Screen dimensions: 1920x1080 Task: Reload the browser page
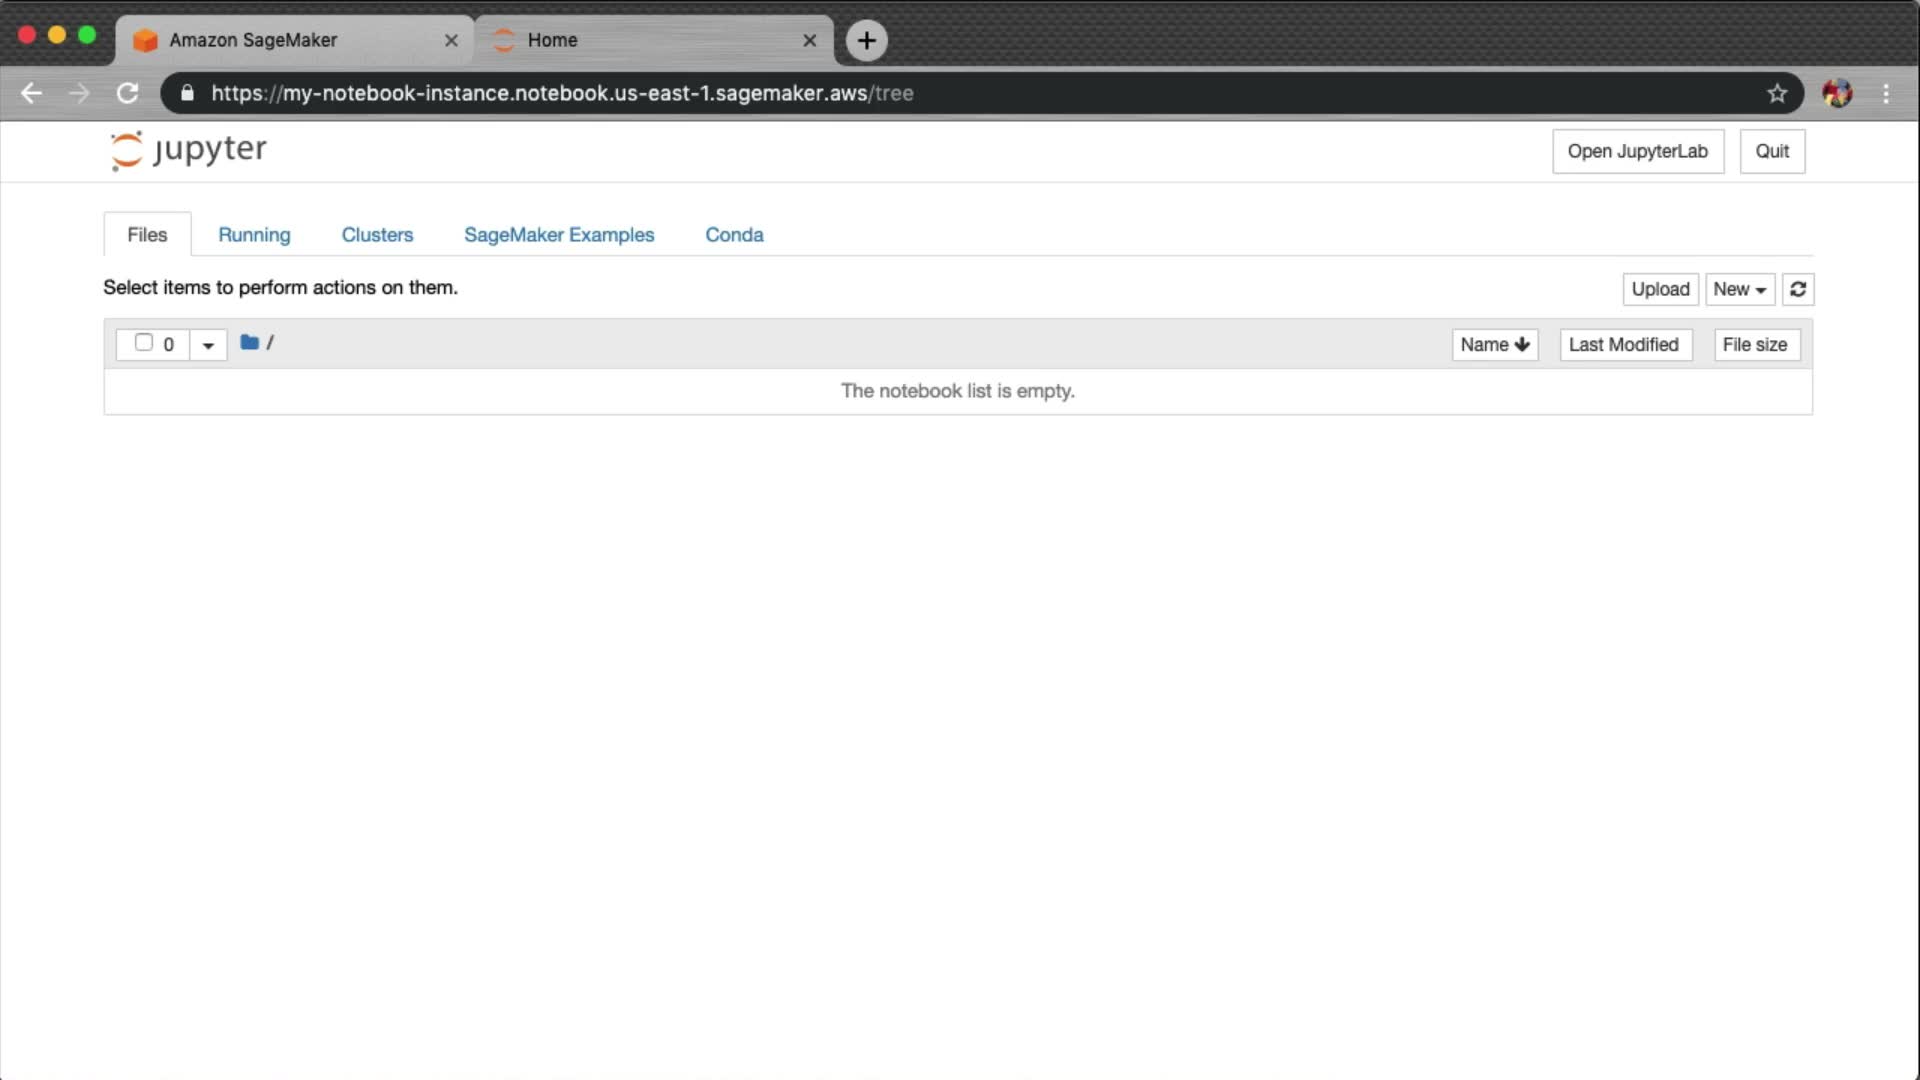127,93
